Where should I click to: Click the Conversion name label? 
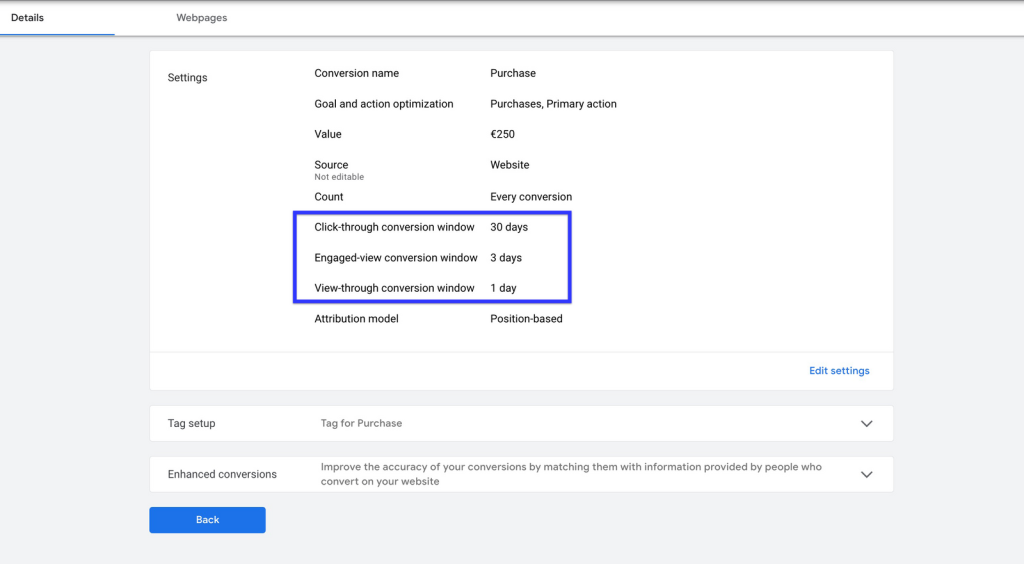(x=357, y=73)
